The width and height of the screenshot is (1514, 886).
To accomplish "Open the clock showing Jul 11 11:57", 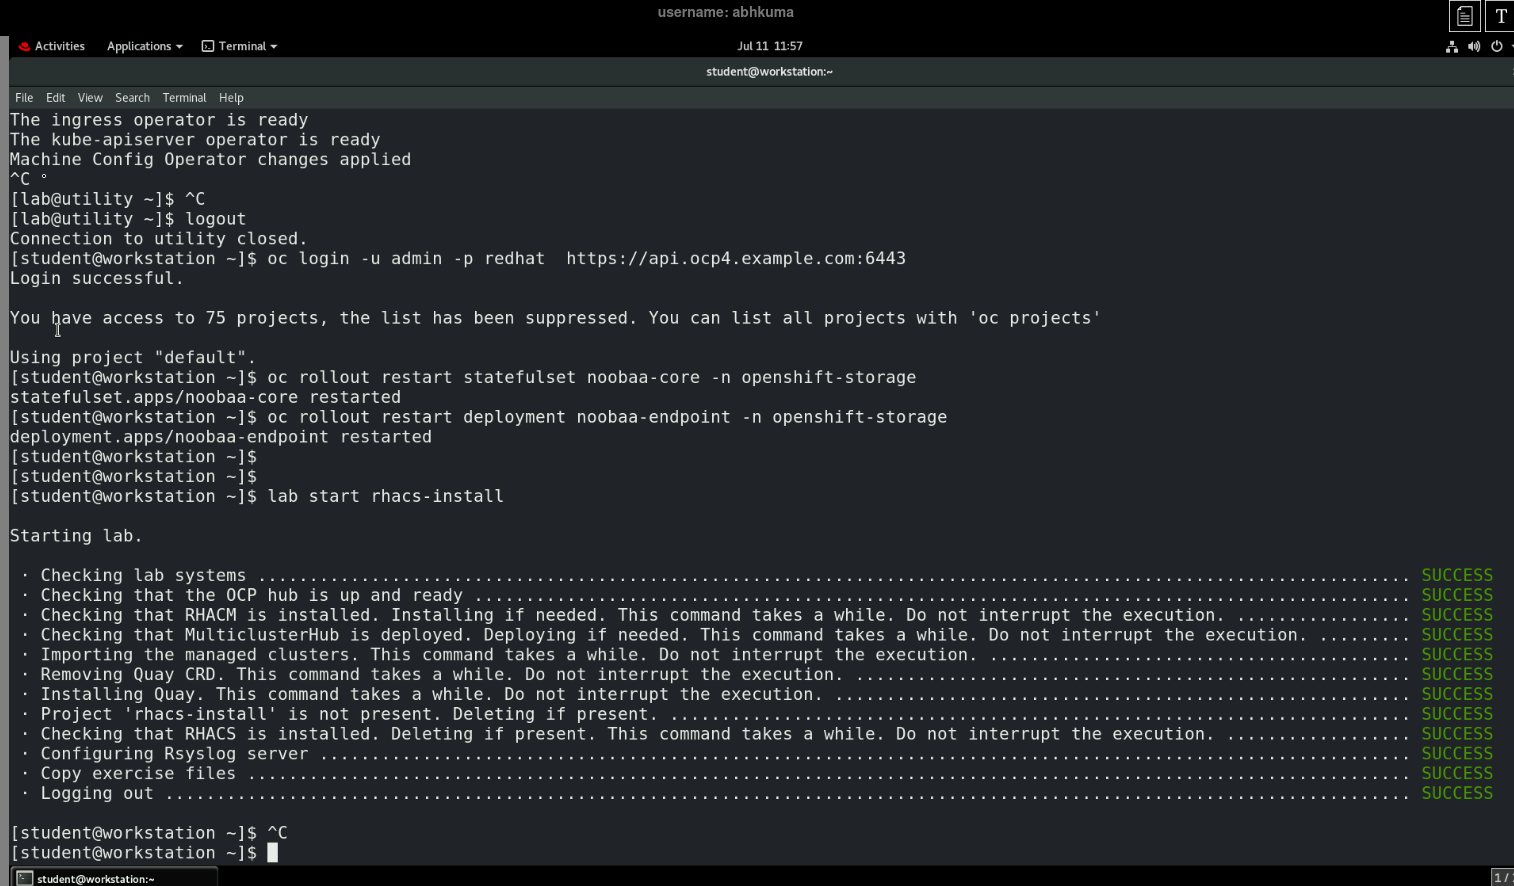I will click(769, 46).
